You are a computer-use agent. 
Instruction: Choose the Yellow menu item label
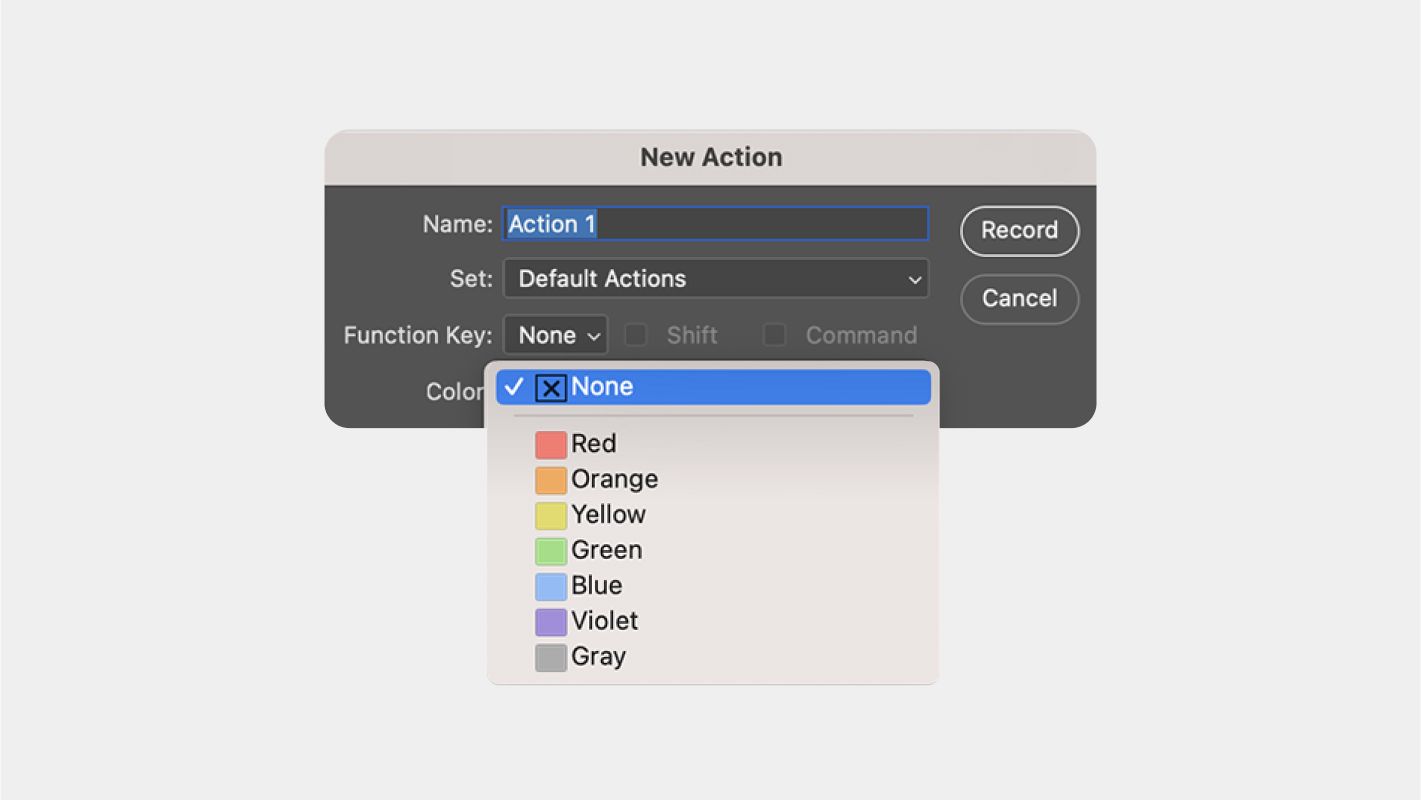[x=609, y=515]
